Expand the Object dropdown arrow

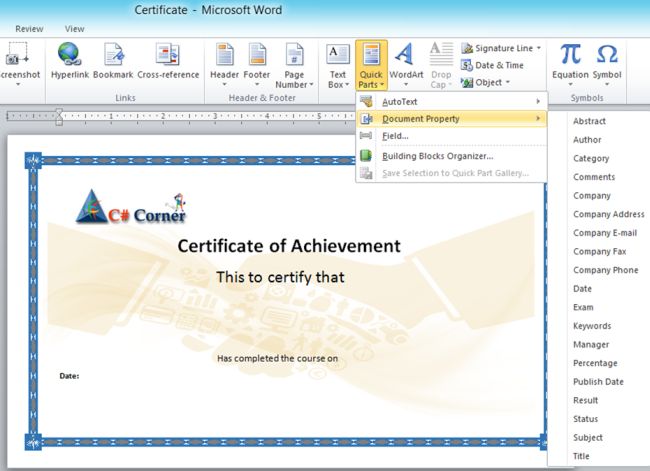point(507,83)
